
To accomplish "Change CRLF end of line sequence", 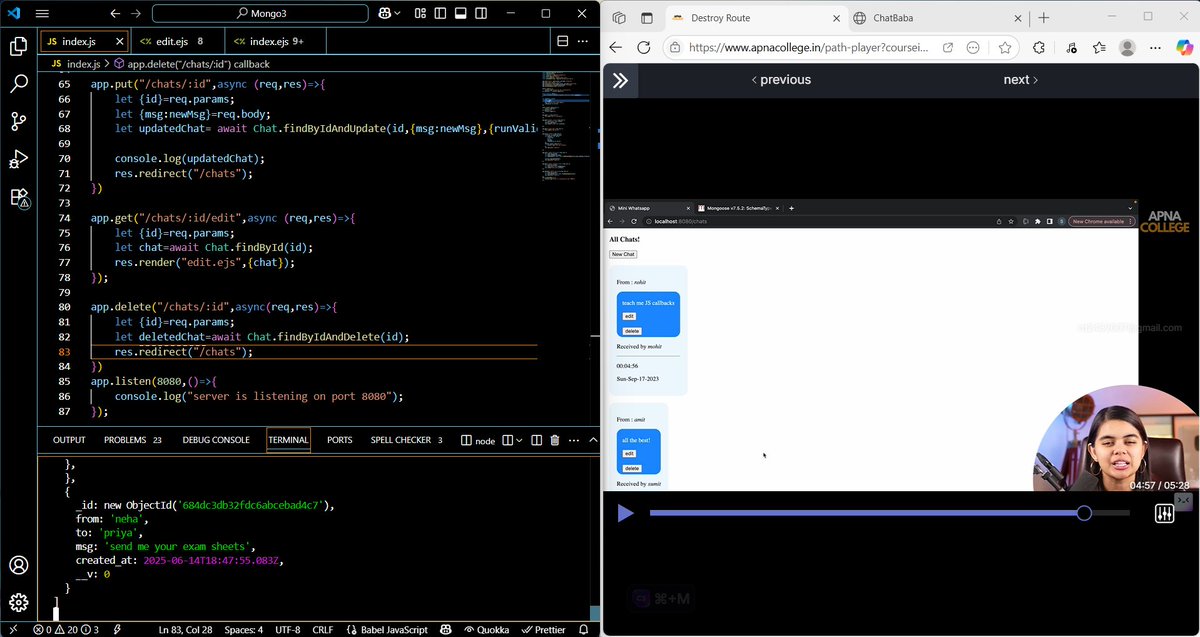I will [322, 629].
